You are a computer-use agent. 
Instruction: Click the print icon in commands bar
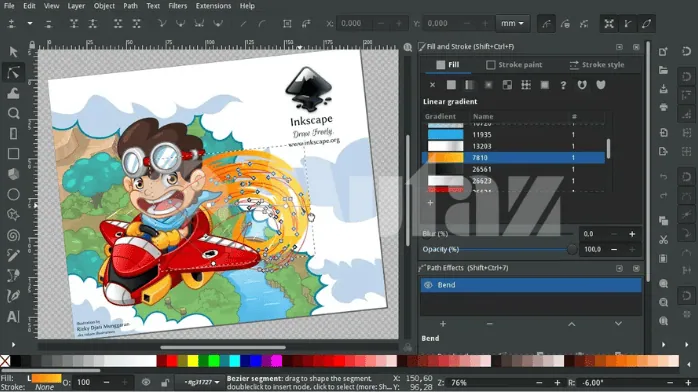(663, 107)
